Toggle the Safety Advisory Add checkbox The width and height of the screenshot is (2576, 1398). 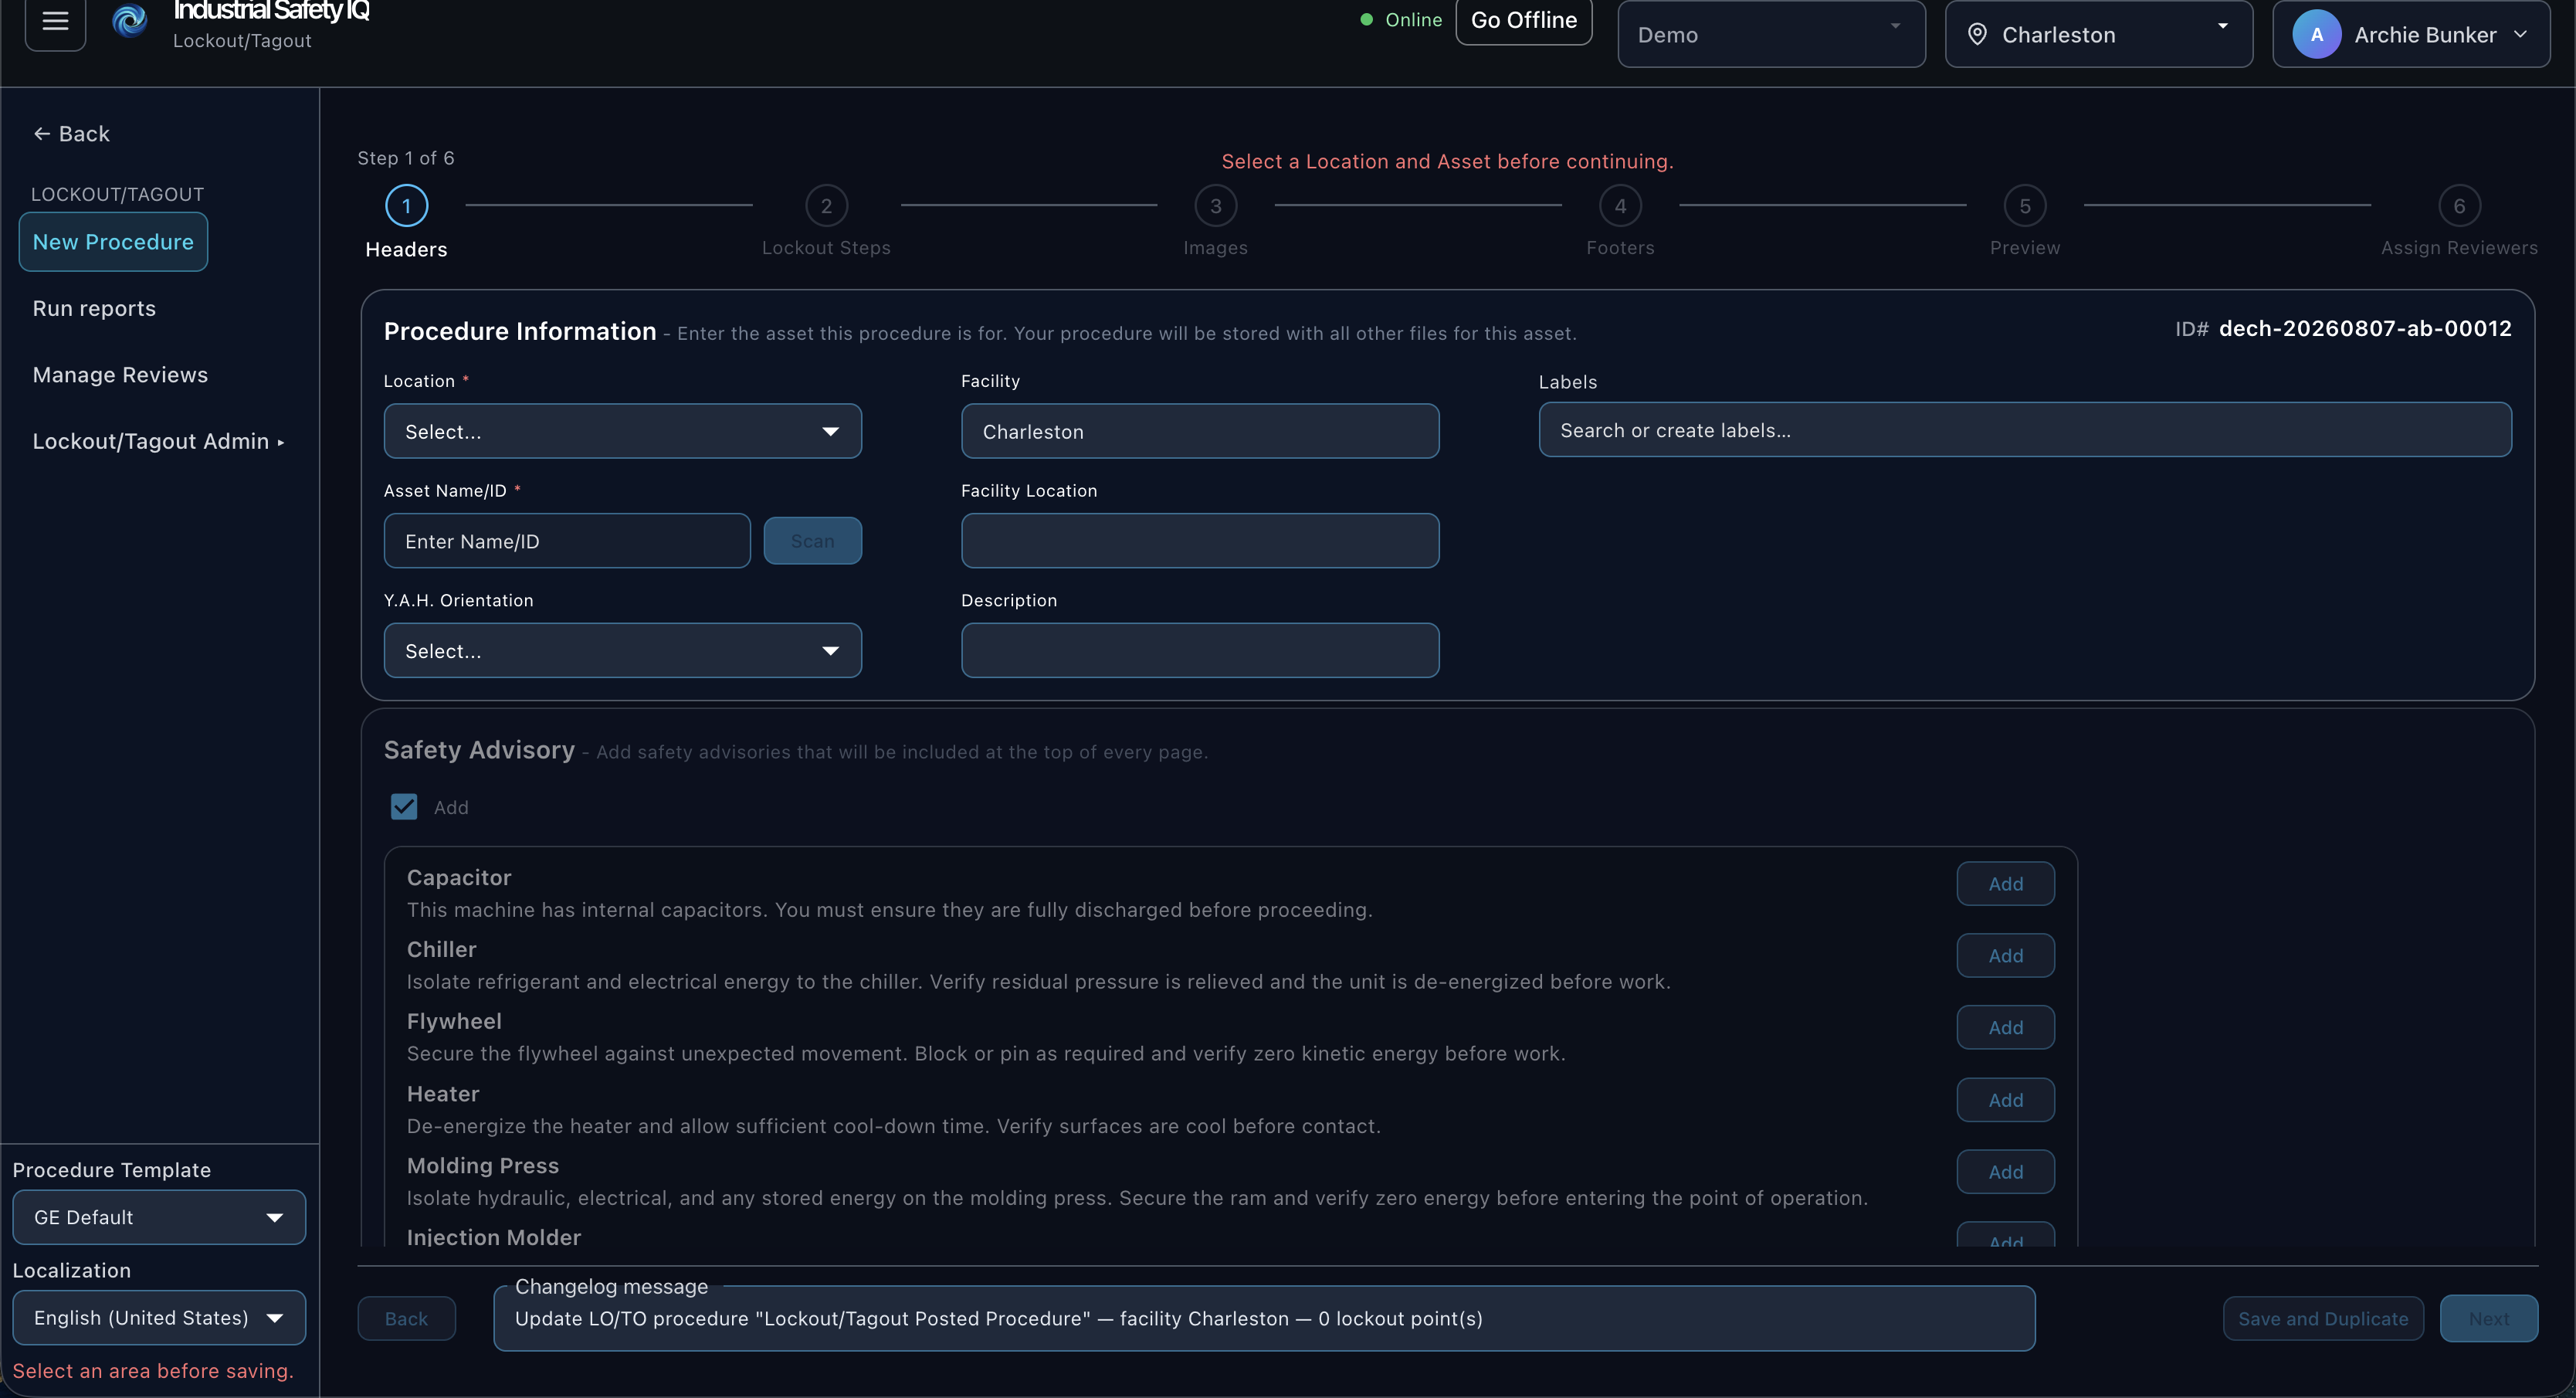(404, 807)
